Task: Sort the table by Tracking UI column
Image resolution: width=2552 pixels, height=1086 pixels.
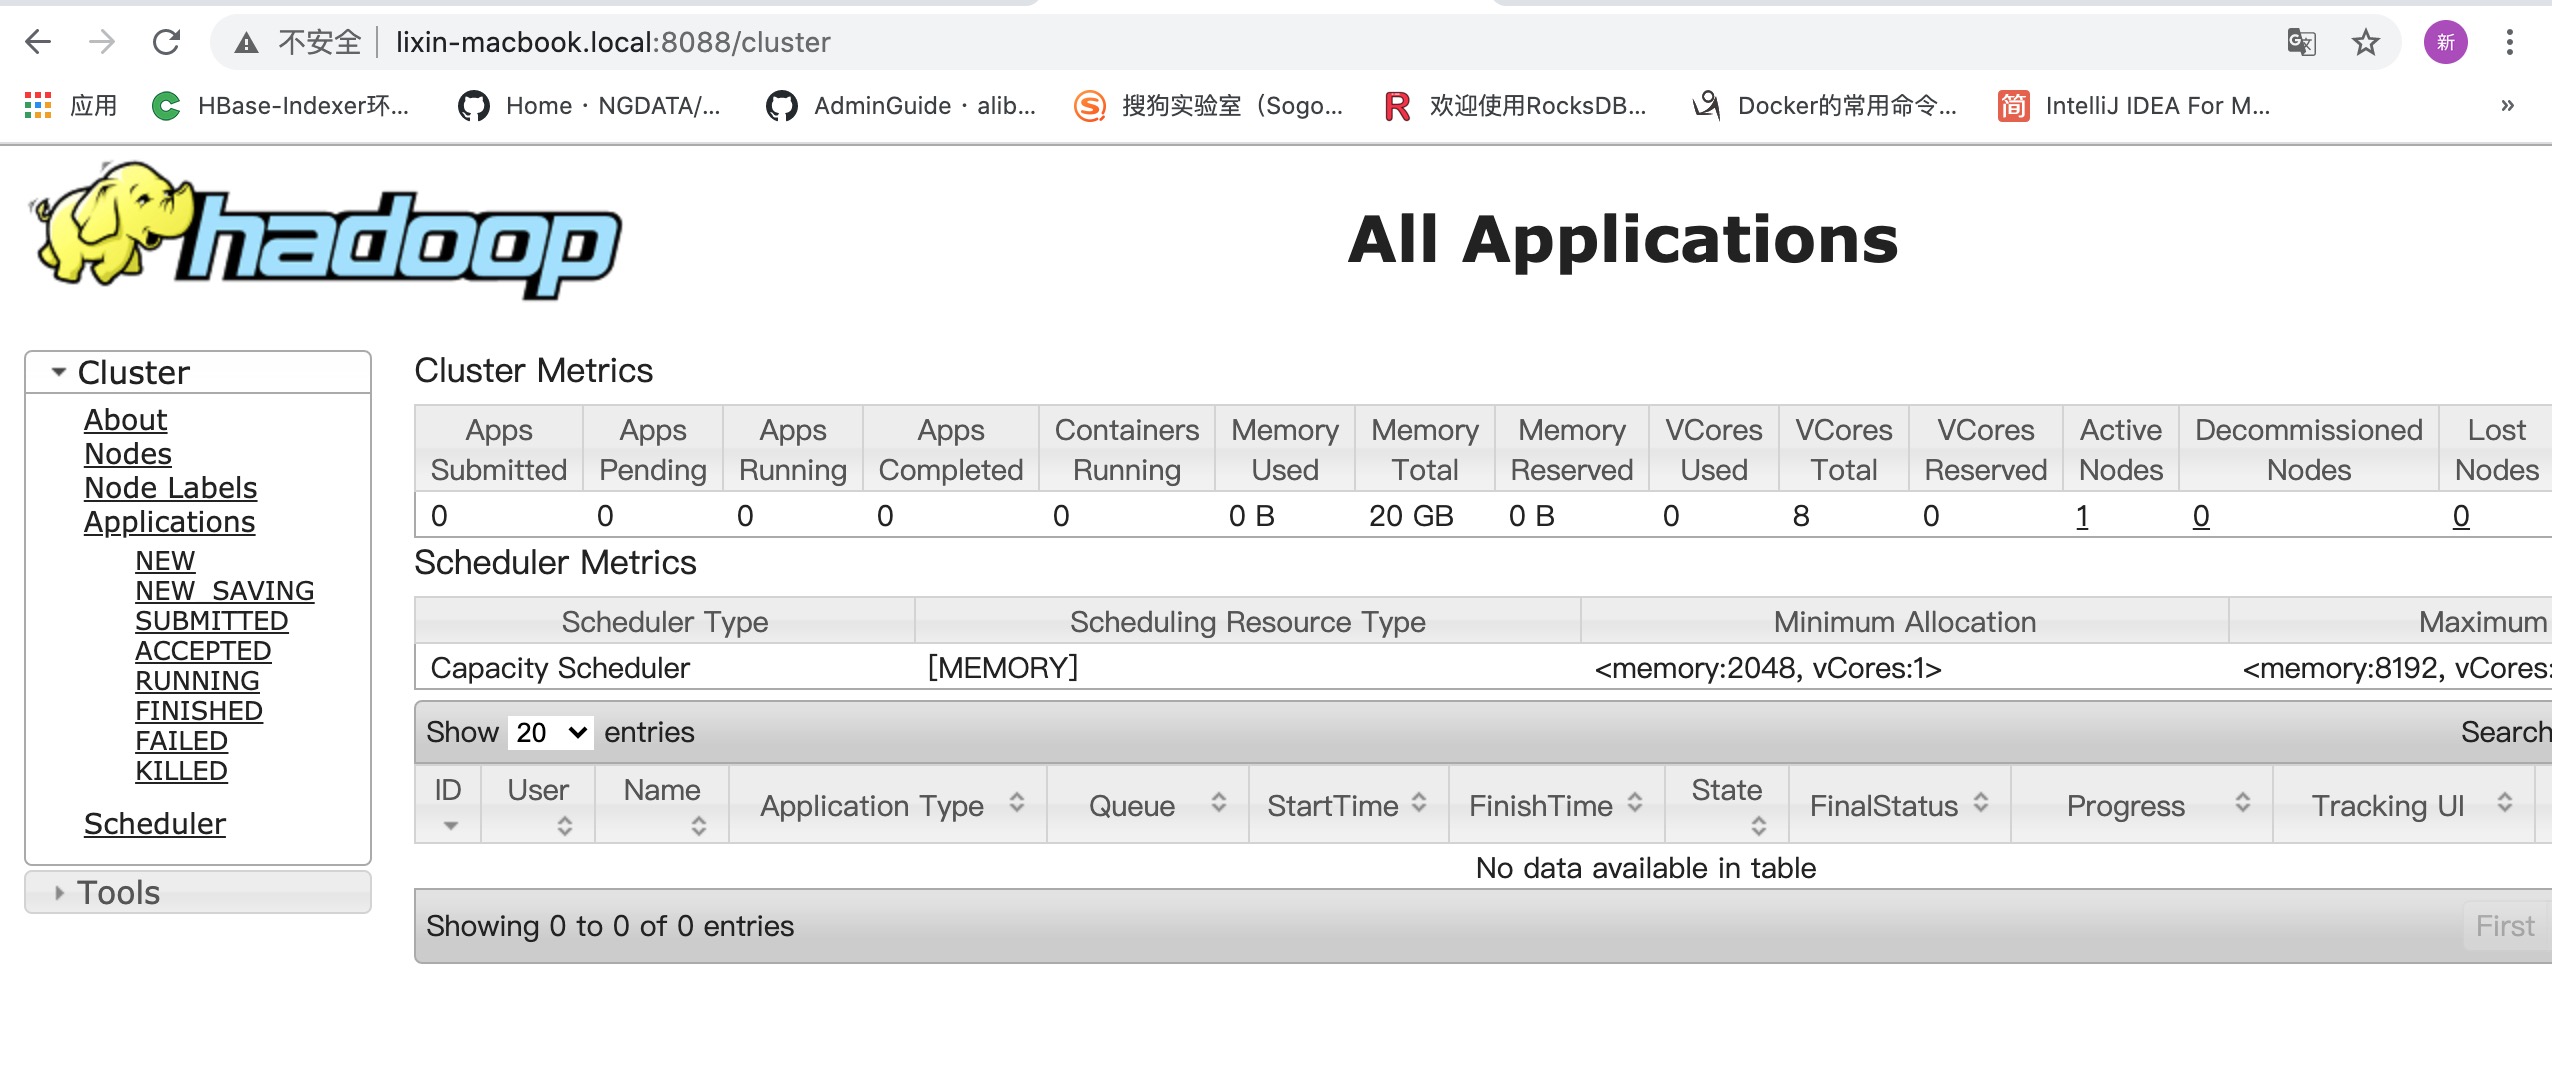Action: [2403, 804]
